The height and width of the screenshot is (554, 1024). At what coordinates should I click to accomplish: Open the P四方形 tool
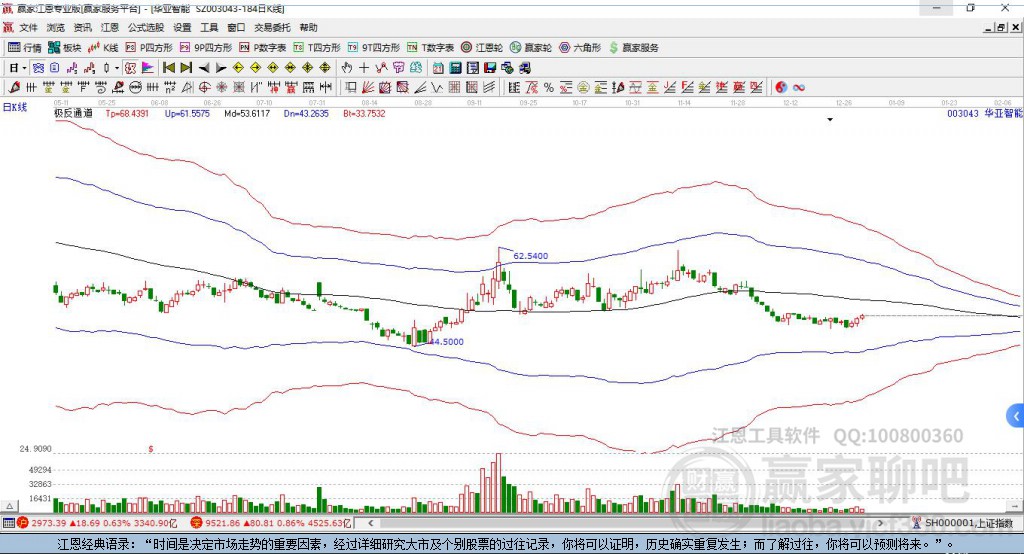(149, 48)
